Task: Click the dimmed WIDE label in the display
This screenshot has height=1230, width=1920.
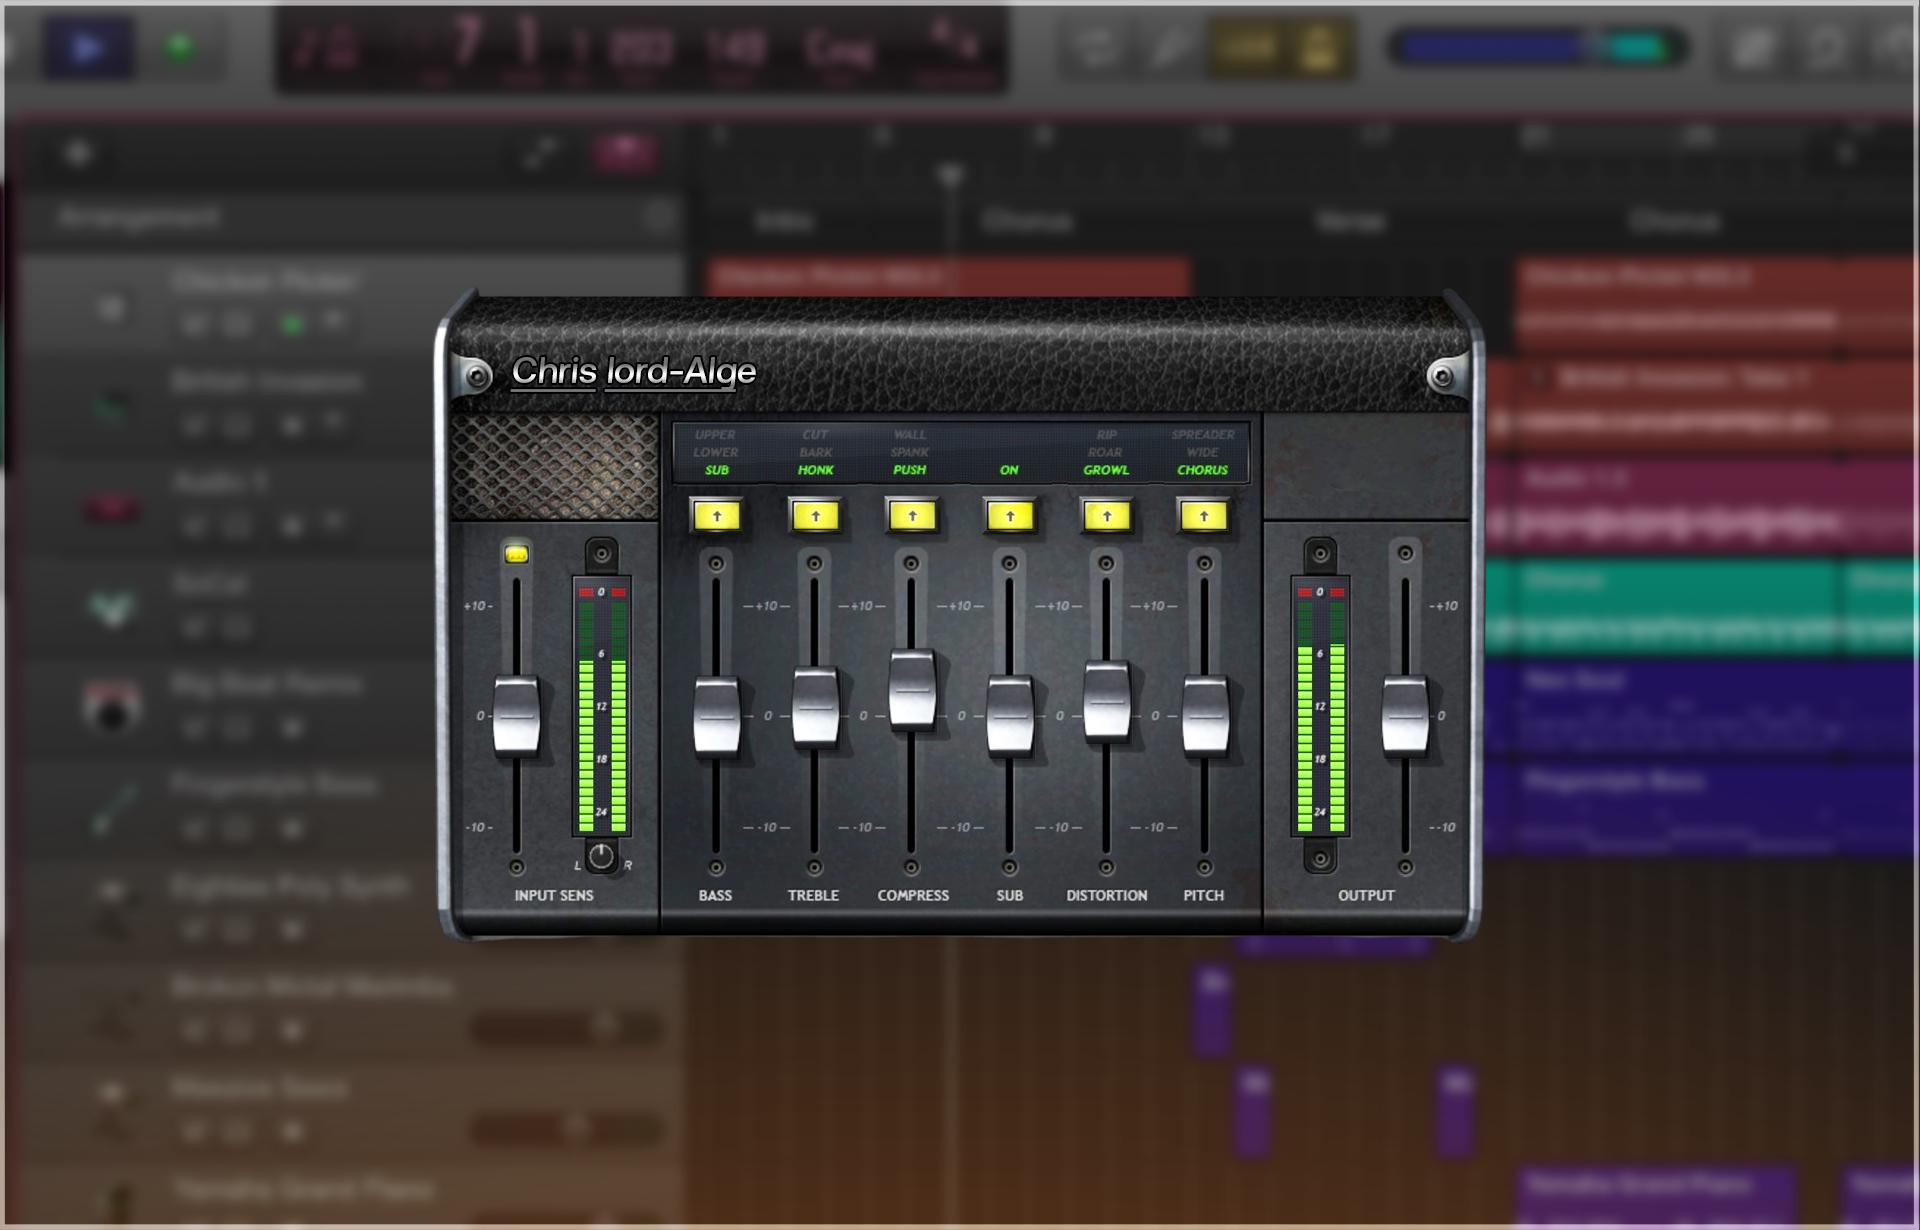Action: click(1203, 452)
